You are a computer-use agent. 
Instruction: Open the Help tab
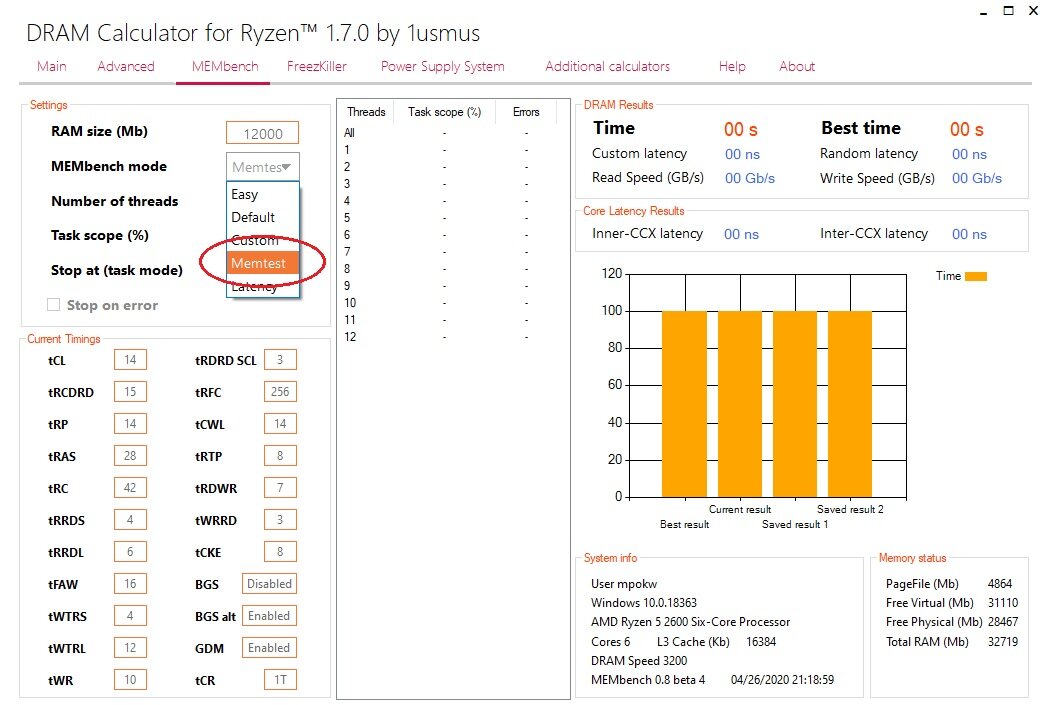point(732,66)
